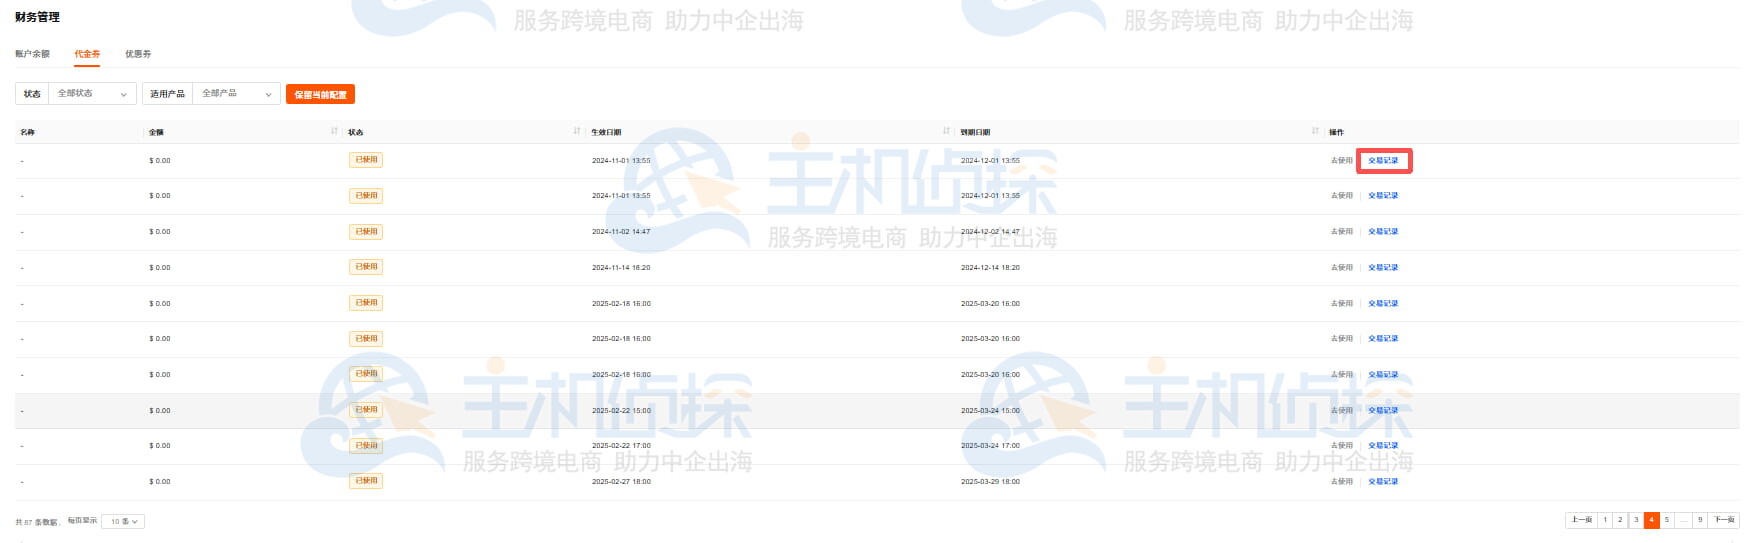
Task: Click the 已使用 badge in the 2025-02-27 row
Action: (366, 481)
